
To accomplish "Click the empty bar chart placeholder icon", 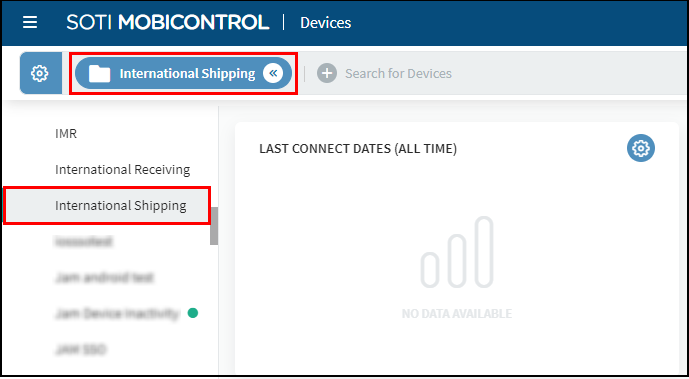I will [457, 252].
